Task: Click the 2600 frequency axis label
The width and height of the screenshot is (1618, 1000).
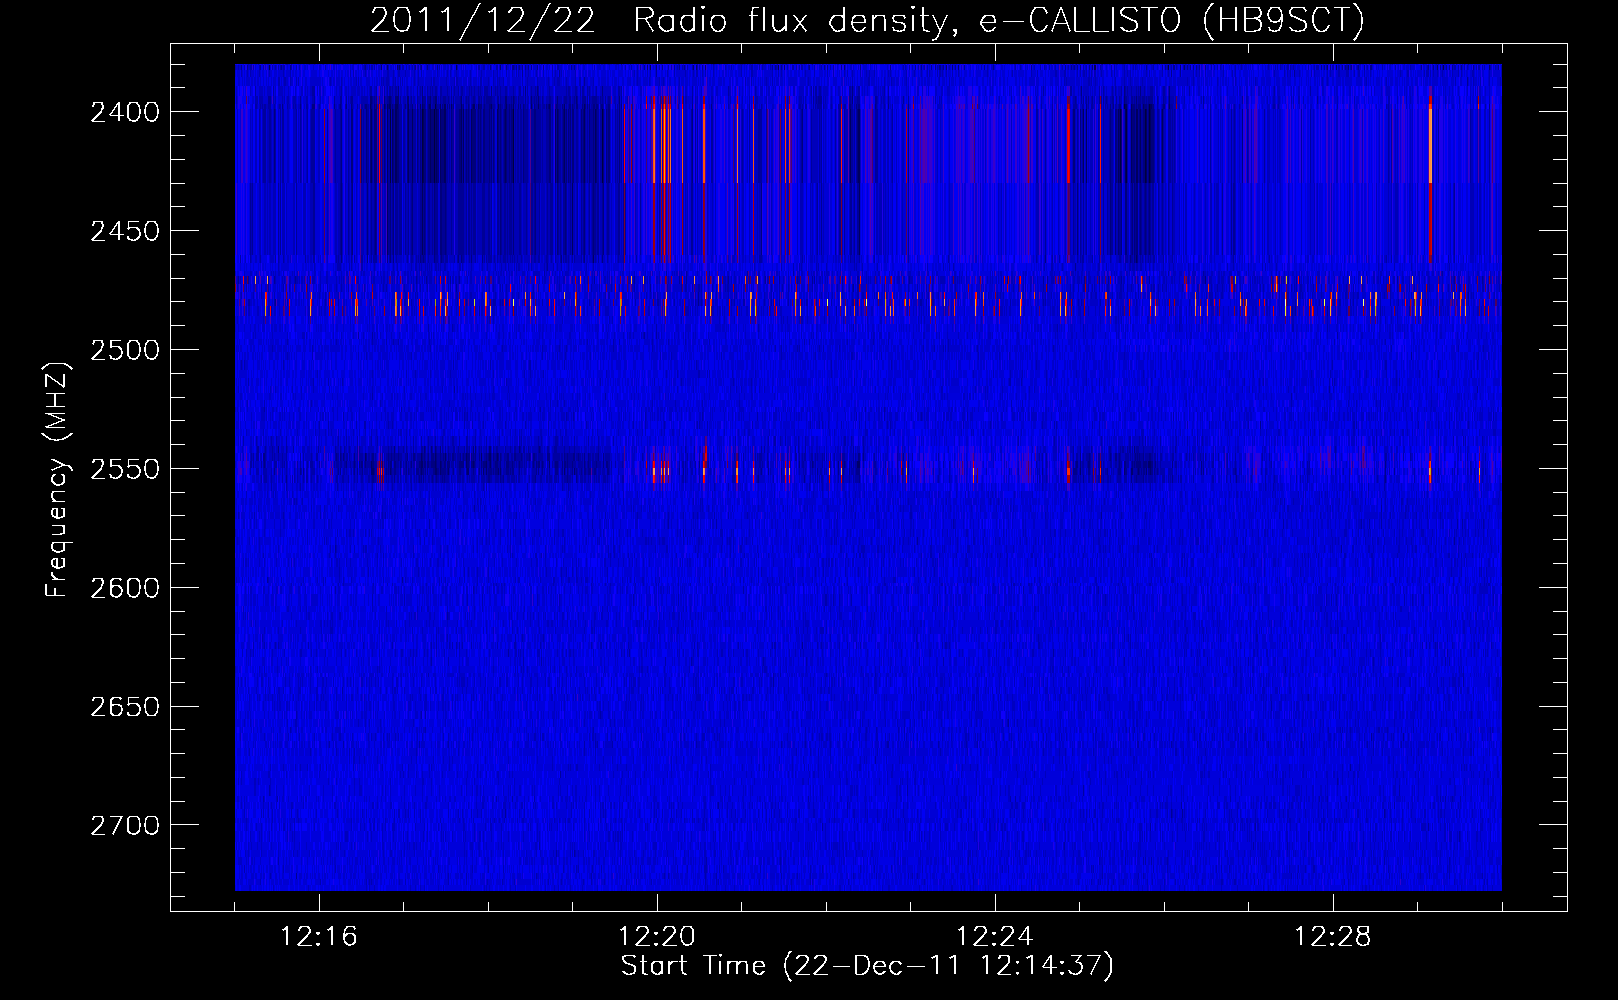Action: [125, 588]
